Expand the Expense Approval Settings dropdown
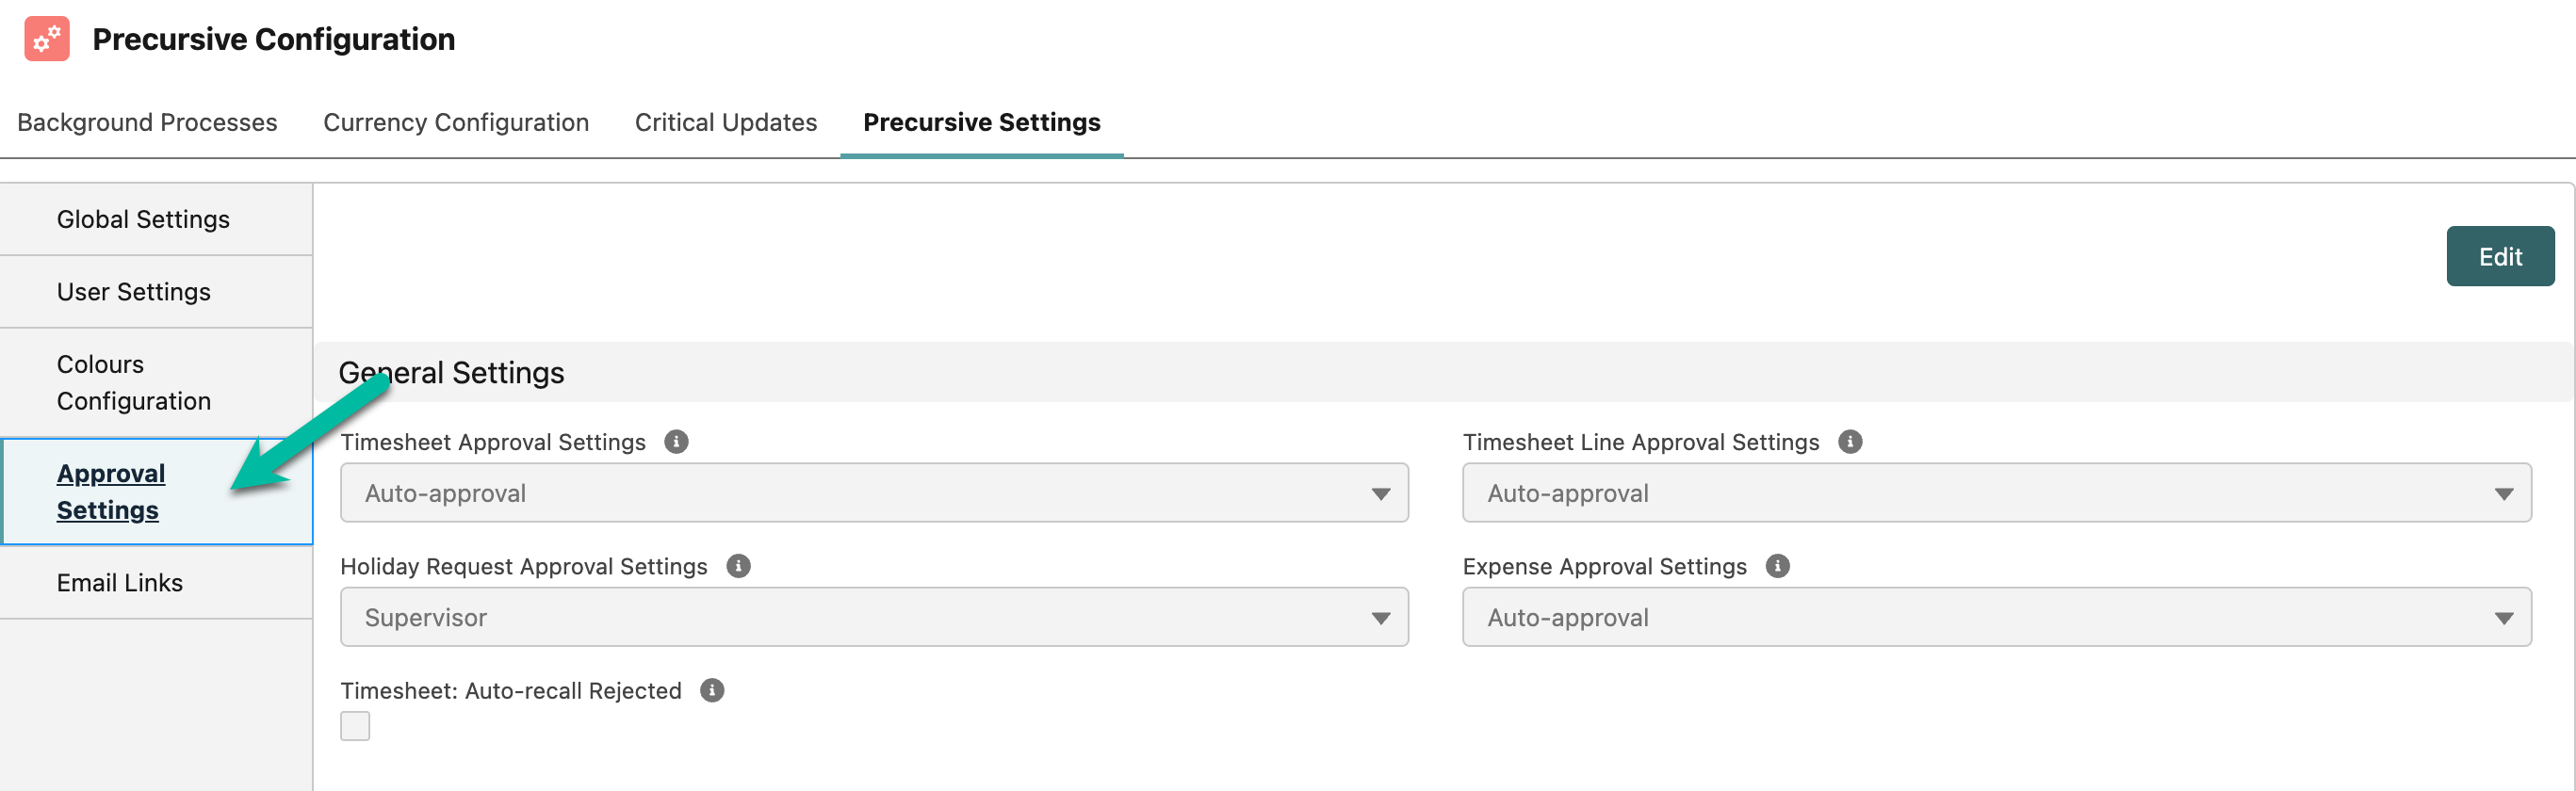The image size is (2576, 791). [1995, 617]
